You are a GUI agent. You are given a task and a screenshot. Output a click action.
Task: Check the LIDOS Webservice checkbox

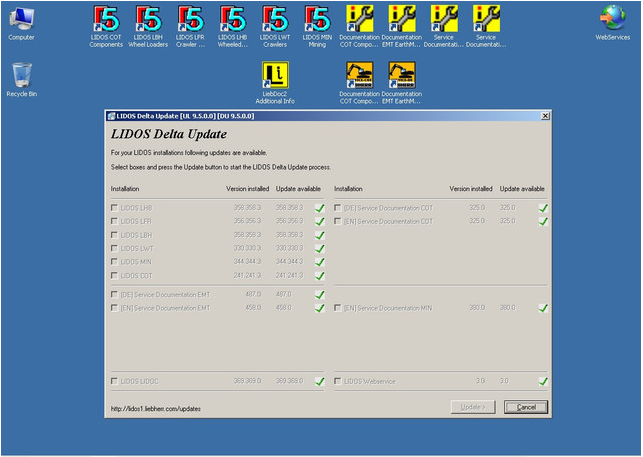pos(338,381)
